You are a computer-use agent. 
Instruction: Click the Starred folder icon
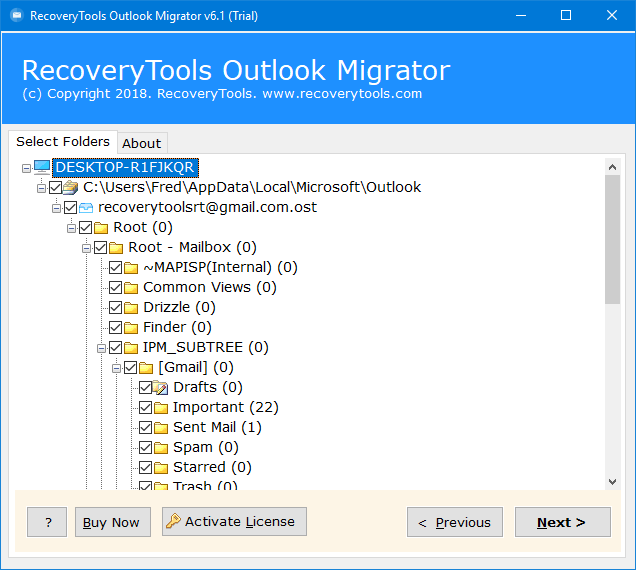click(161, 467)
